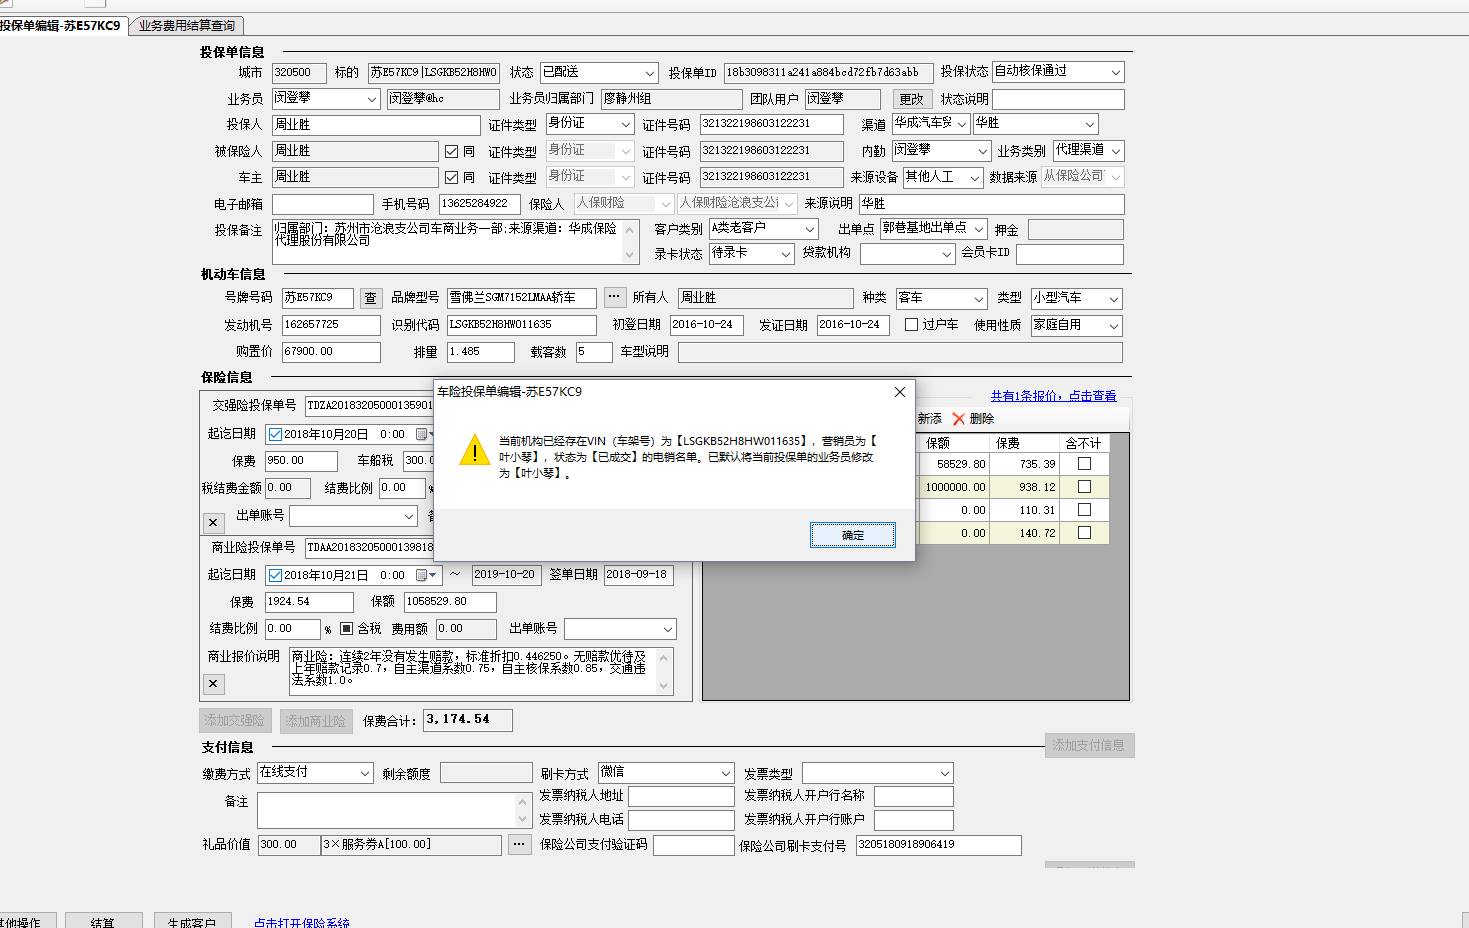Close the 车险投保单编辑 dialog with X
Screen dimensions: 1469x928
click(899, 392)
